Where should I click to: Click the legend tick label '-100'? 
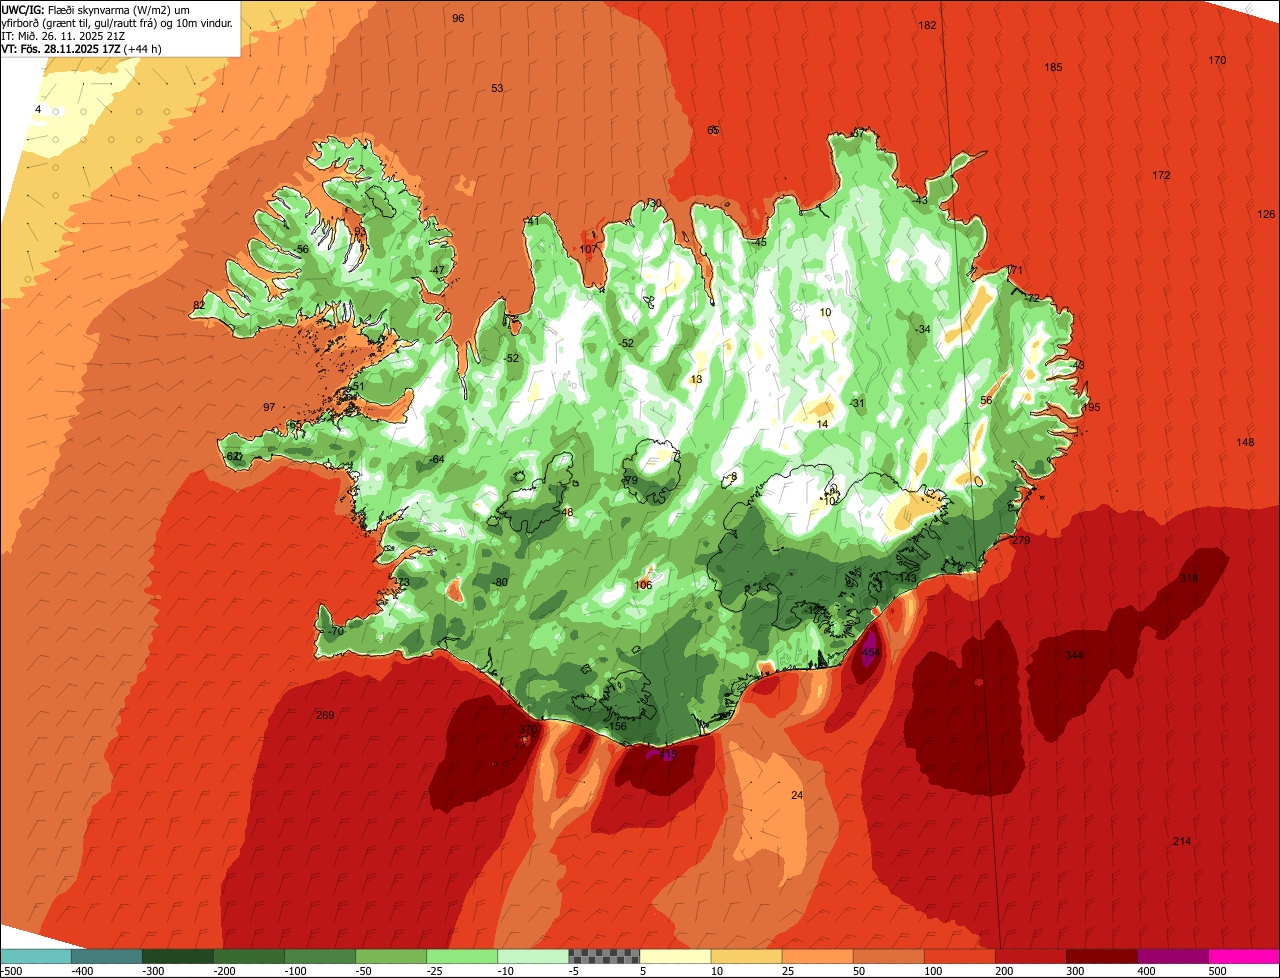click(296, 970)
